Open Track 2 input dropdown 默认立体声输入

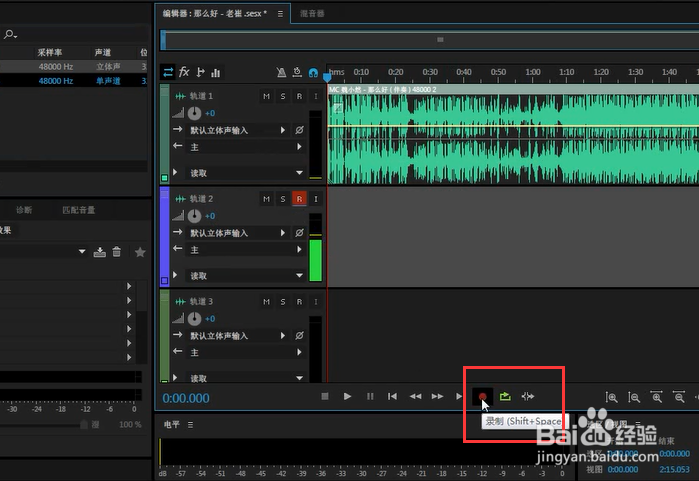(238, 233)
